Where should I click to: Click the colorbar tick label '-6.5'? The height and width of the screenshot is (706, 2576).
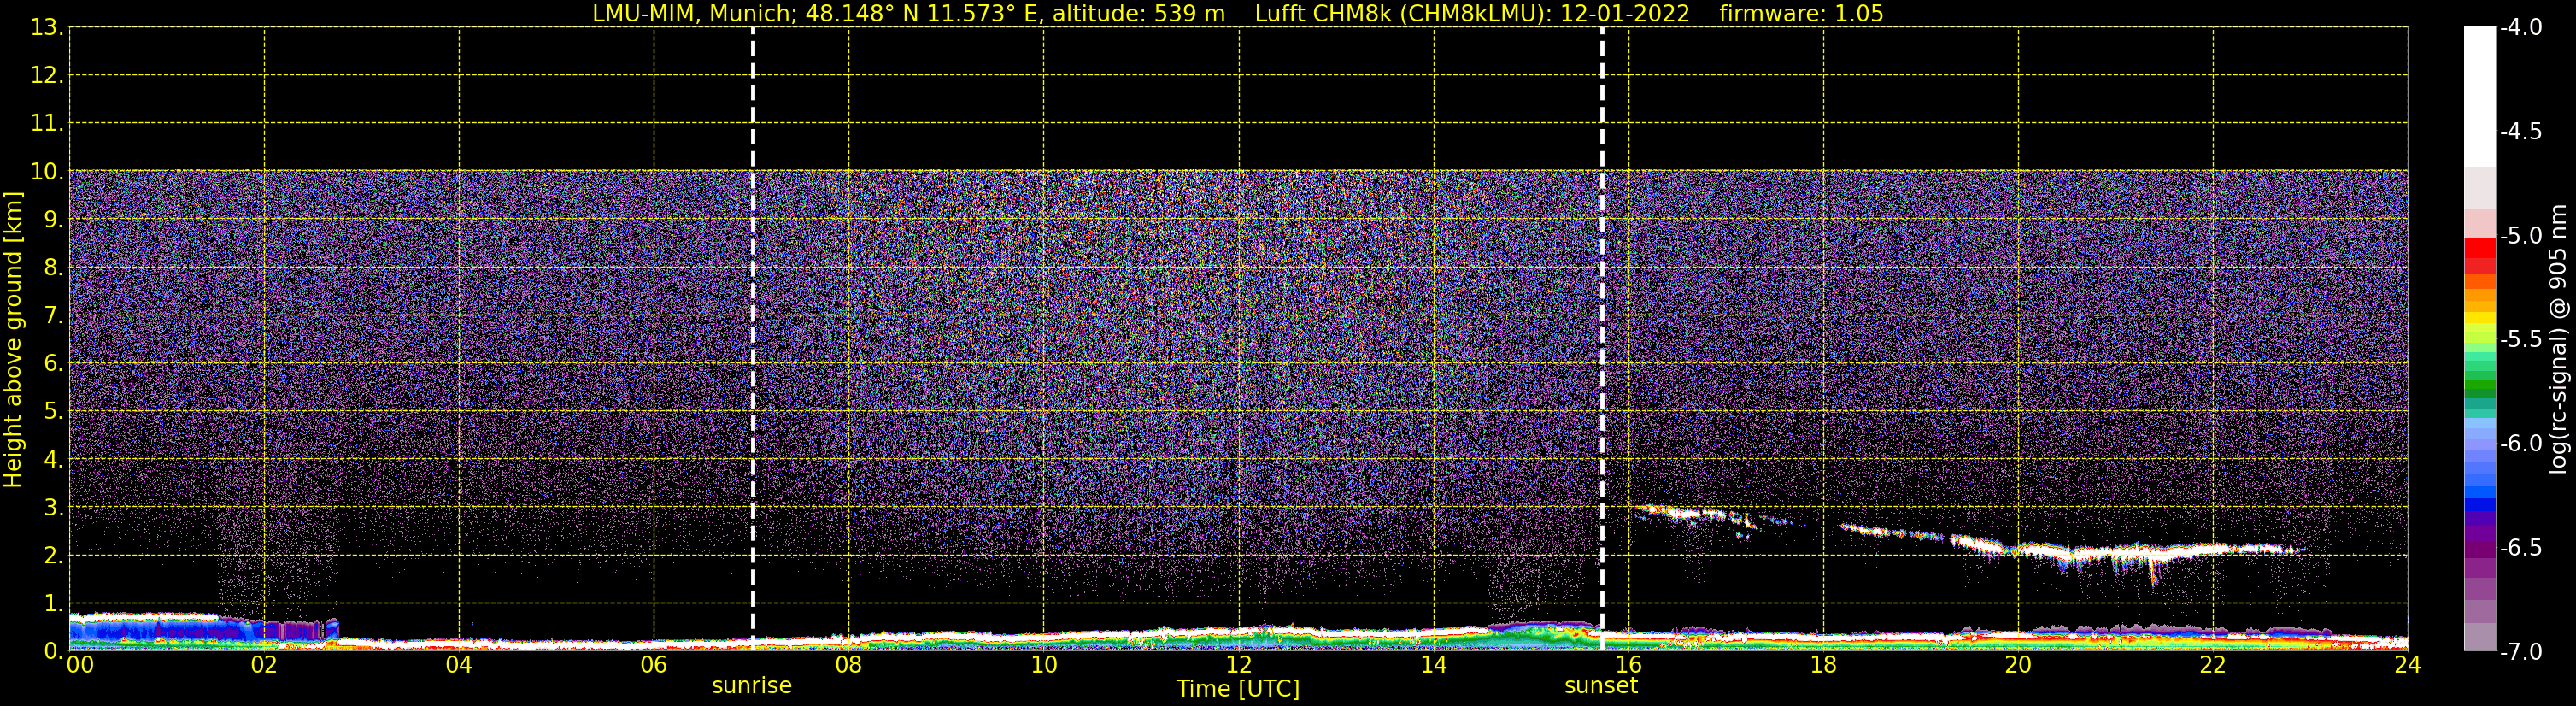coord(2520,548)
